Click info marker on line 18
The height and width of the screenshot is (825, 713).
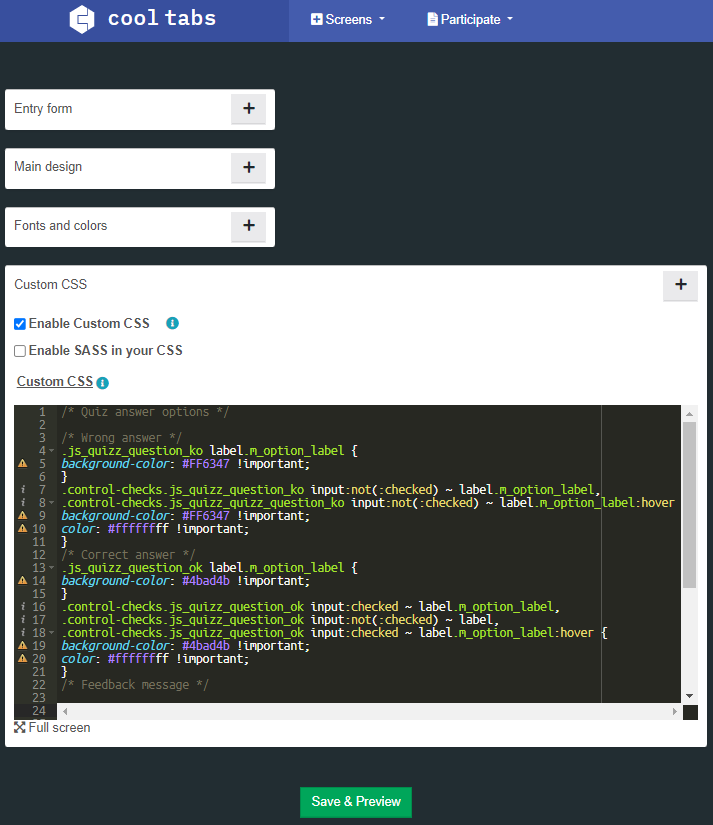(23, 632)
